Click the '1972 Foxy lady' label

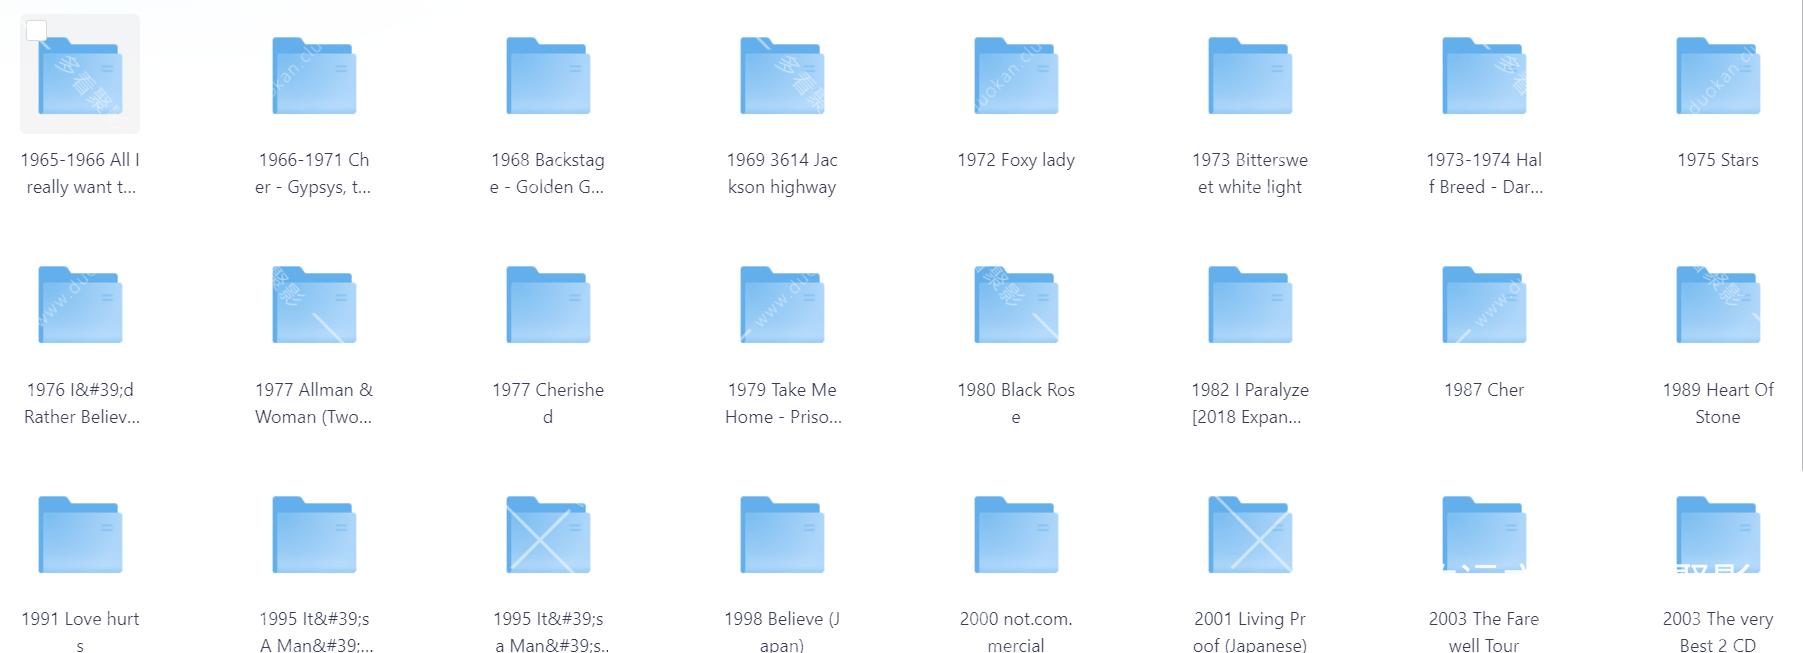pos(1016,160)
